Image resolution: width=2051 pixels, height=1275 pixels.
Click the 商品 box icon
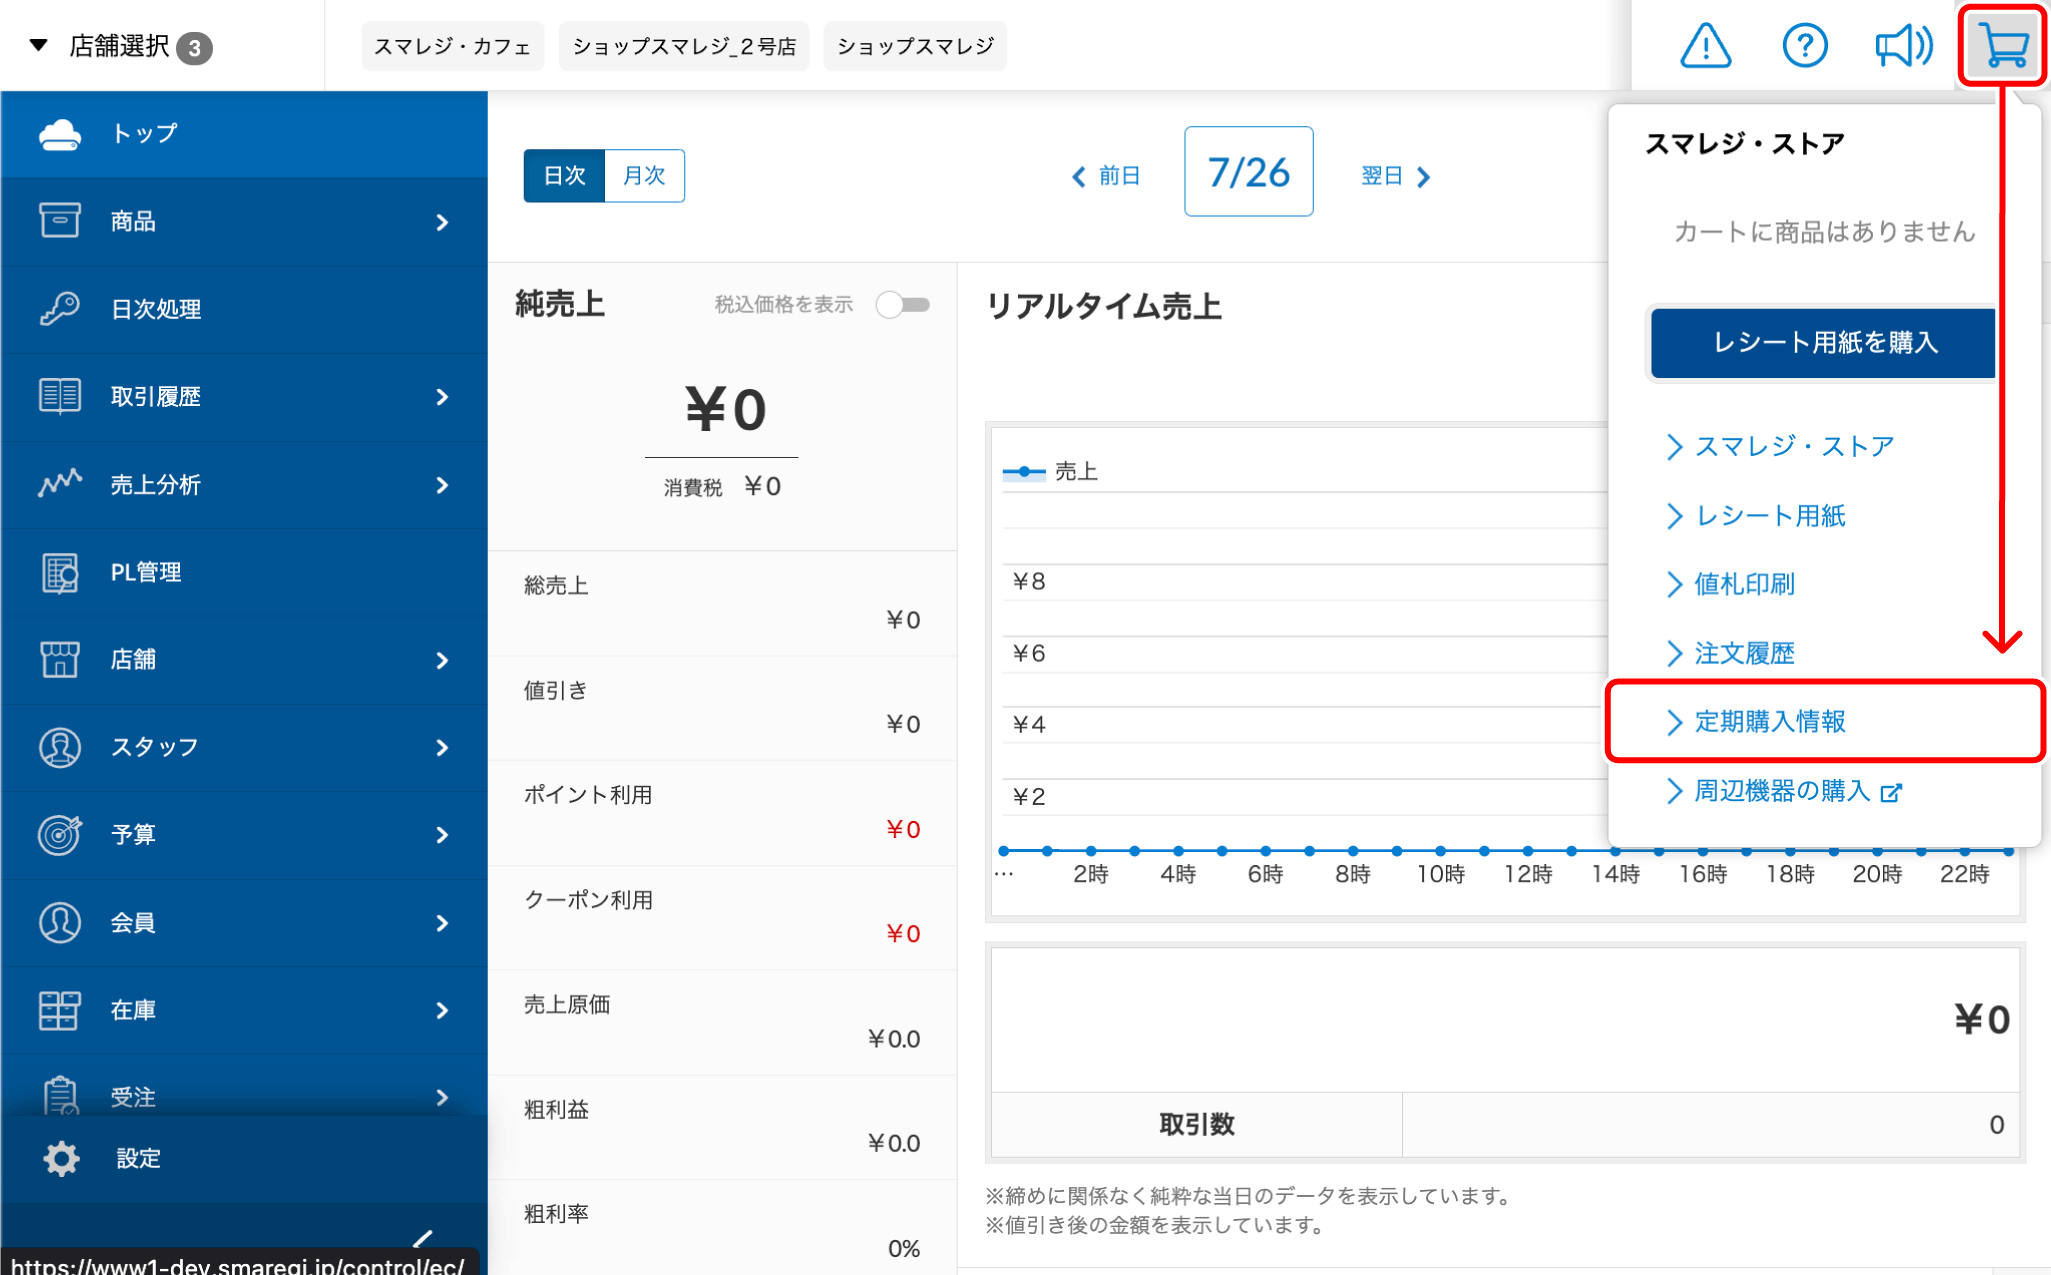pyautogui.click(x=59, y=221)
